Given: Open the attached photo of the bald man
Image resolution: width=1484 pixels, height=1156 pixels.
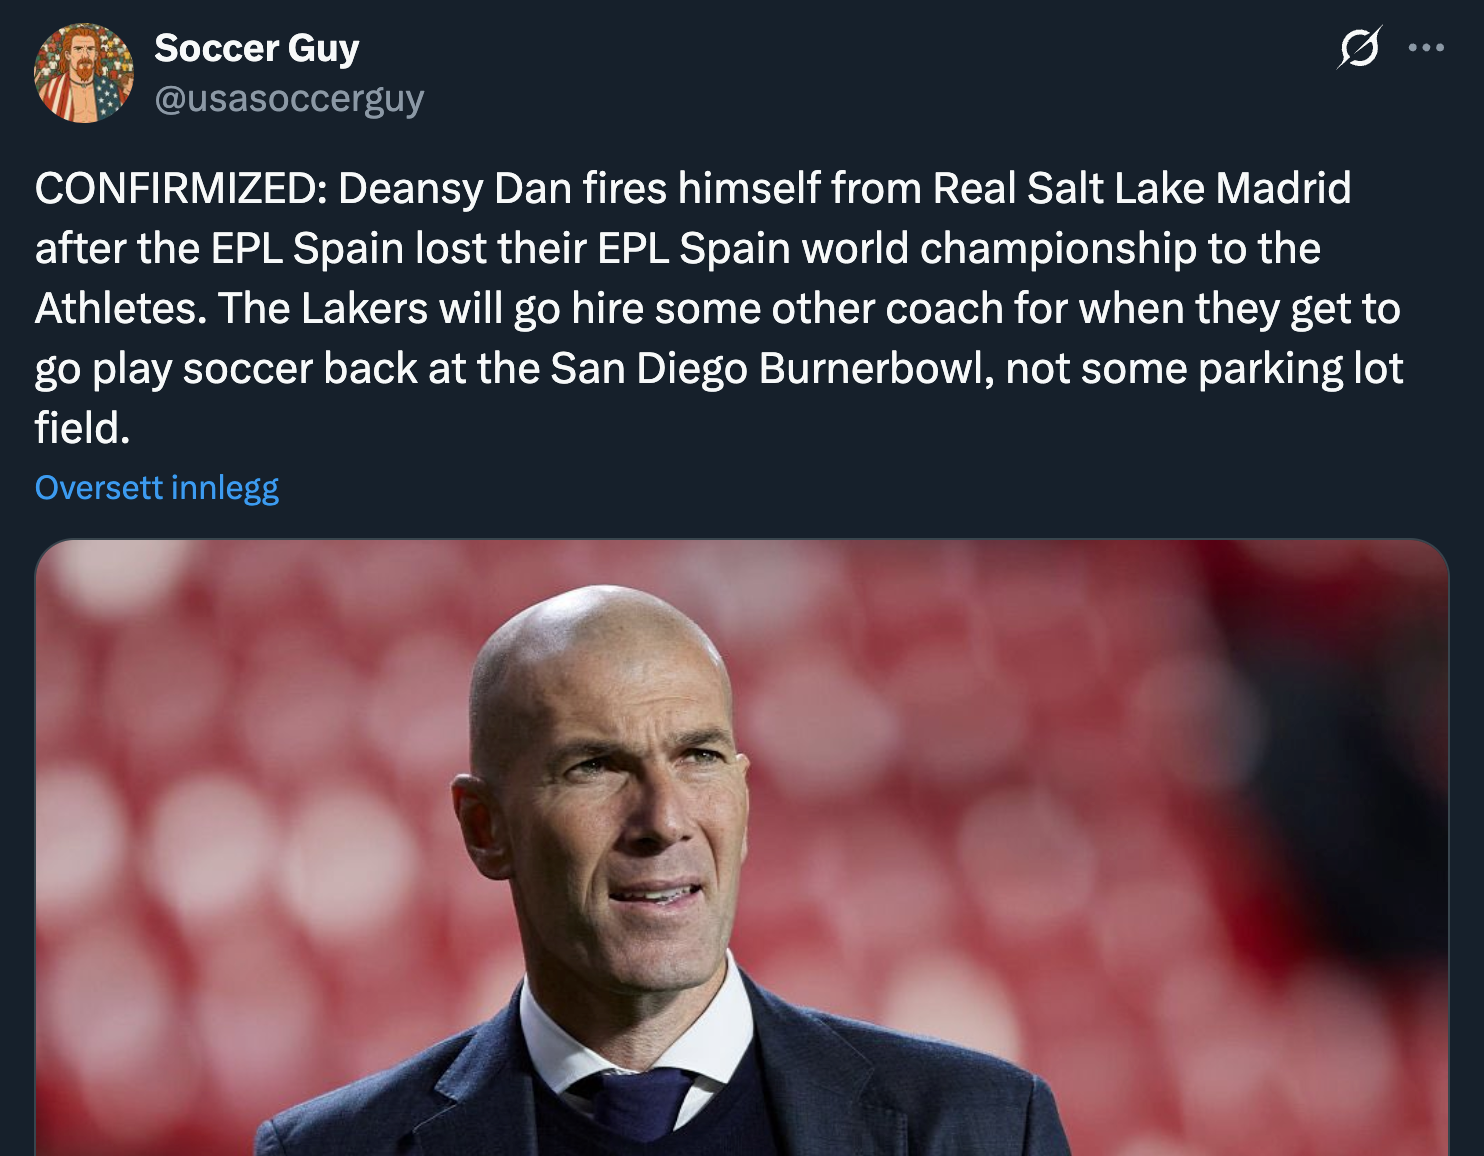Looking at the screenshot, I should pyautogui.click(x=742, y=848).
